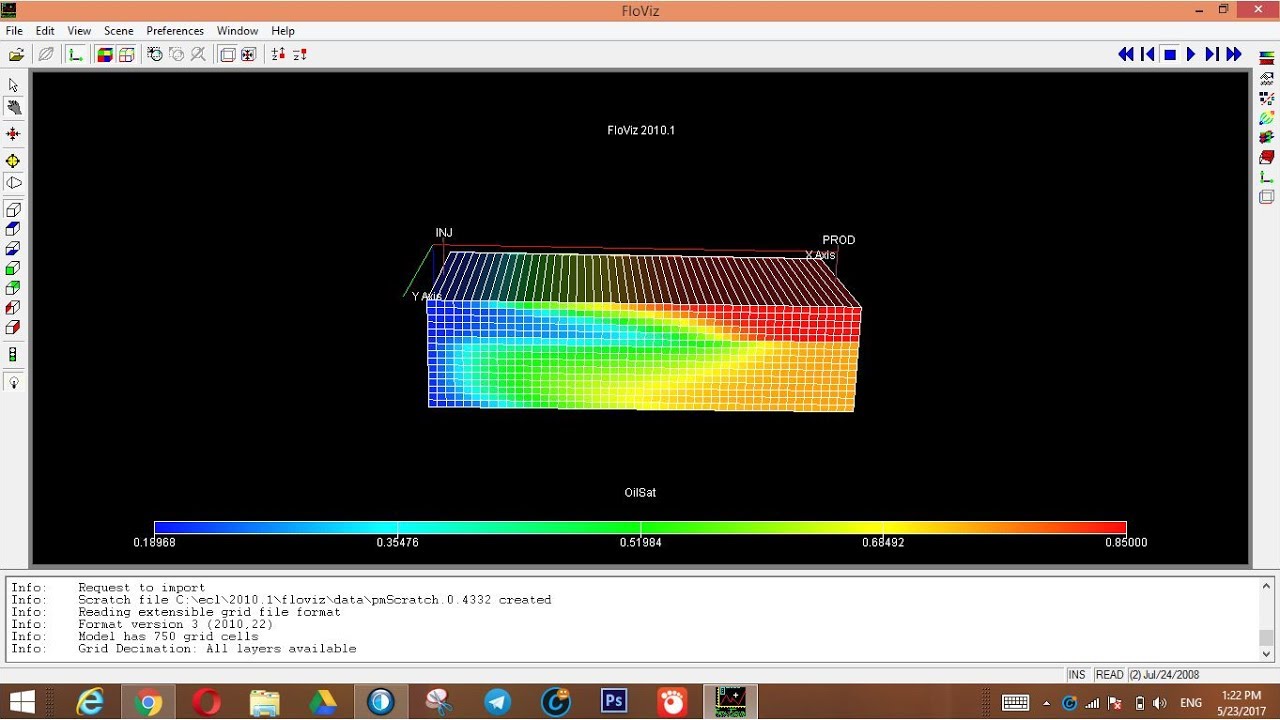This screenshot has width=1280, height=720.
Task: Open Photoshop from the taskbar
Action: (x=614, y=702)
